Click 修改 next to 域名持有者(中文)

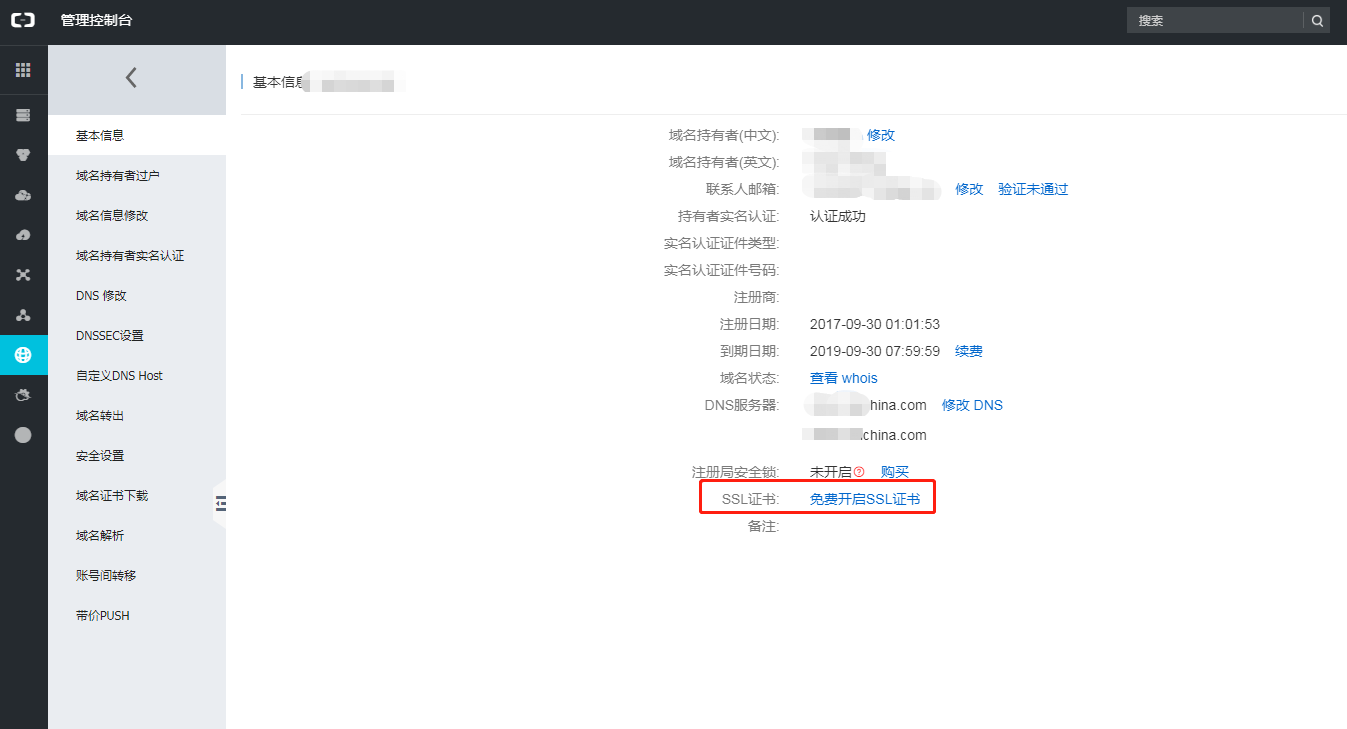881,135
